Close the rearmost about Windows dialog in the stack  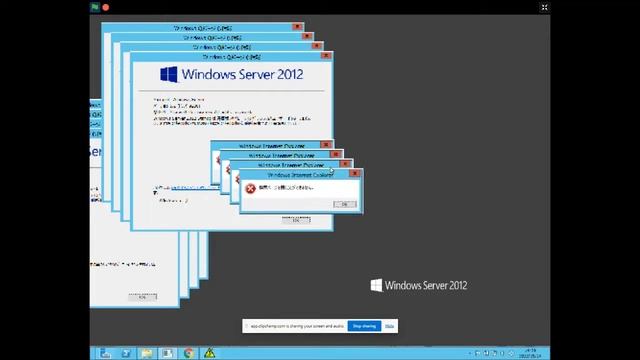coord(297,27)
